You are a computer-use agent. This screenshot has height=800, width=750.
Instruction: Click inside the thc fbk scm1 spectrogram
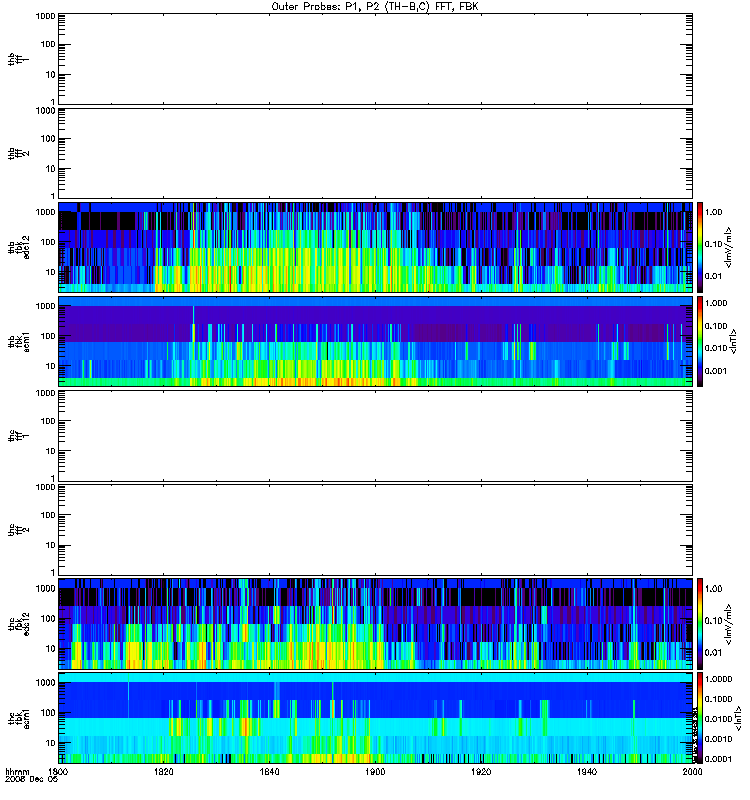[375, 718]
